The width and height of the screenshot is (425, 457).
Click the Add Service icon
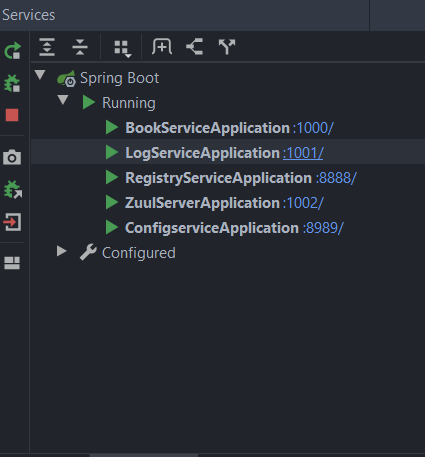point(162,47)
